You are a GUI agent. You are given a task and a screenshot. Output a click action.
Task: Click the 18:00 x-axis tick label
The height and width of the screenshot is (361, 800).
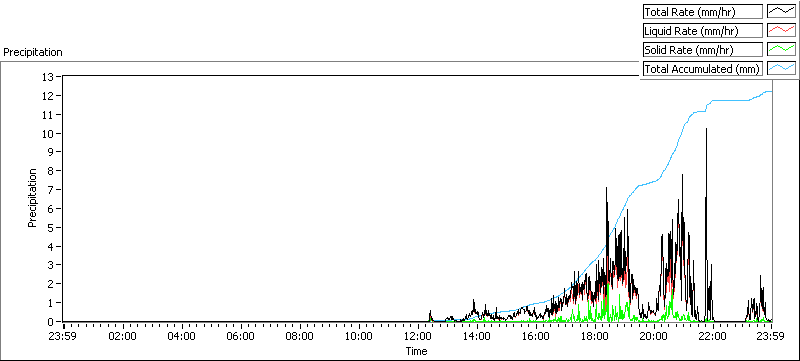click(594, 336)
